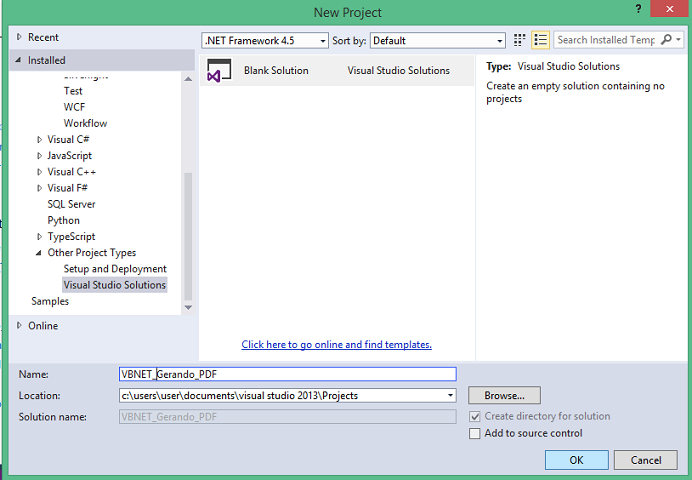Click the Online label
This screenshot has width=692, height=480.
pyautogui.click(x=43, y=326)
